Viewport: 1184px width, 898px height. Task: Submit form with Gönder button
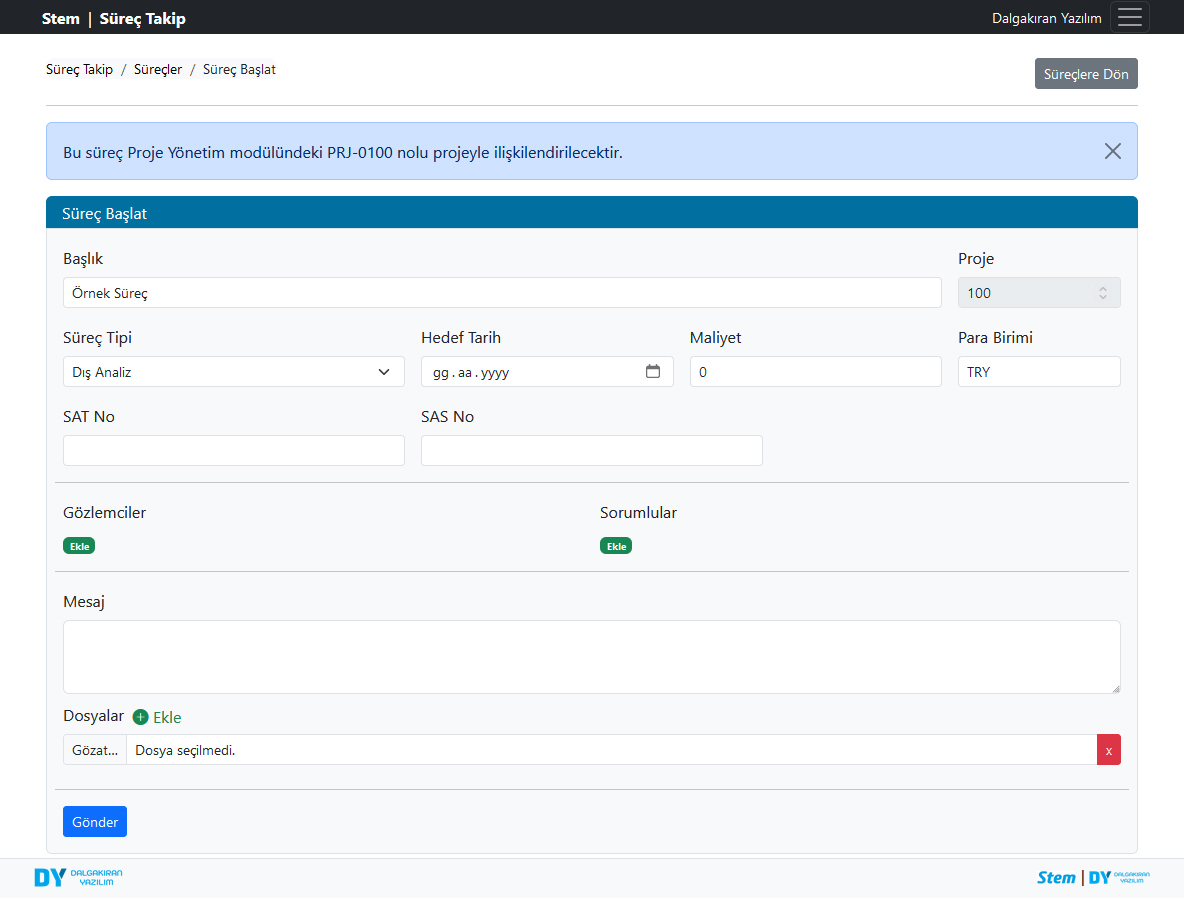95,822
